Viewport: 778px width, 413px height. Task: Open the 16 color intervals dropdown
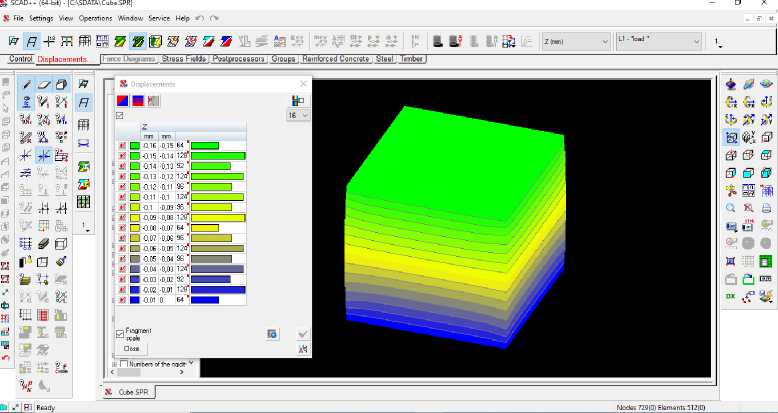(298, 115)
